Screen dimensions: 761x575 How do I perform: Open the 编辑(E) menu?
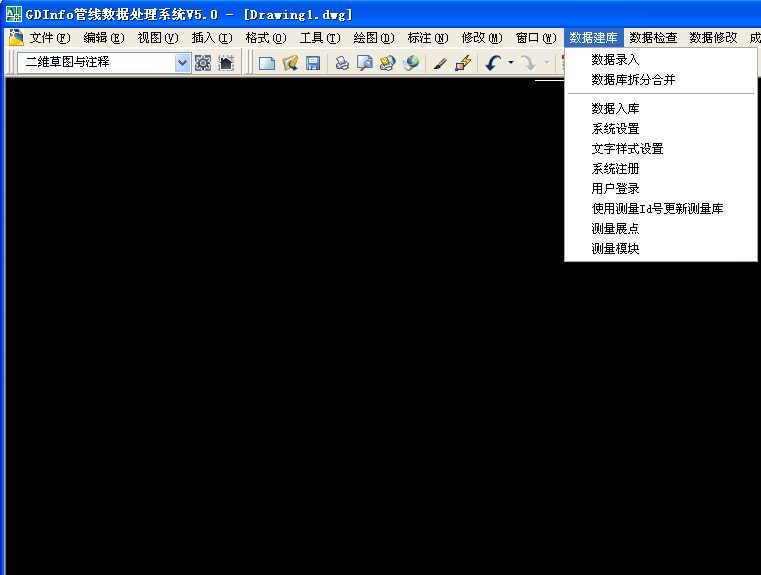(103, 38)
